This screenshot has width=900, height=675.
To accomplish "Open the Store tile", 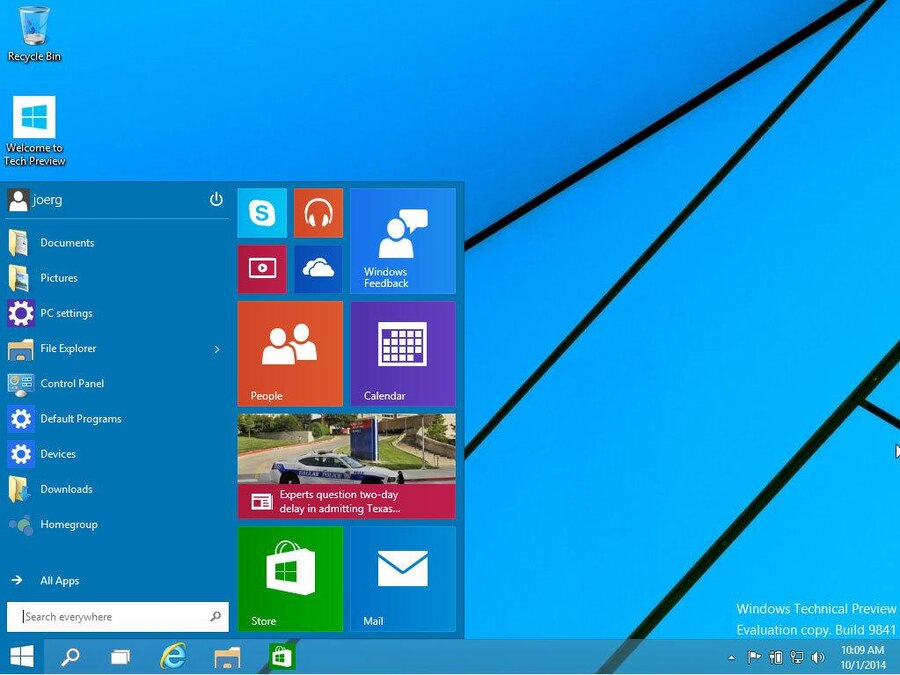I will click(289, 578).
